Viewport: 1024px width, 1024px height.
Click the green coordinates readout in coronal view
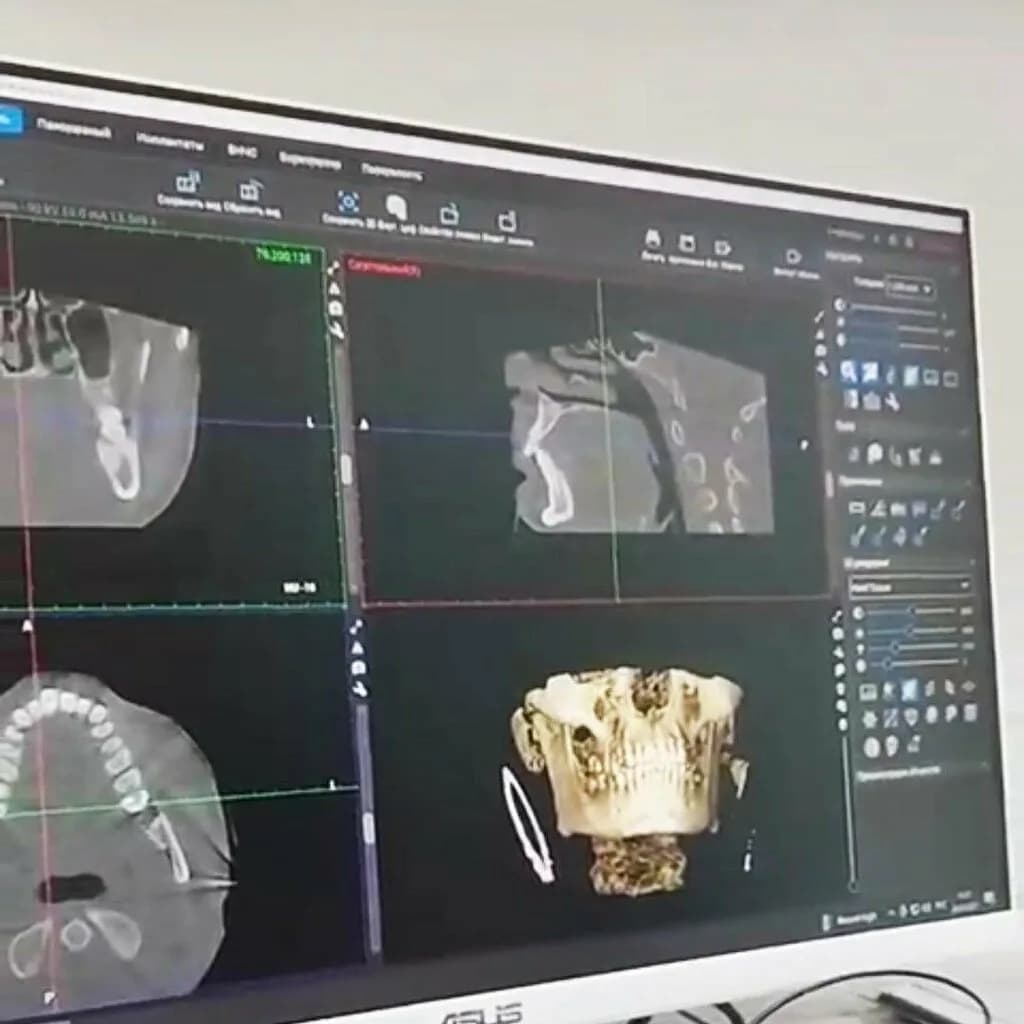283,255
